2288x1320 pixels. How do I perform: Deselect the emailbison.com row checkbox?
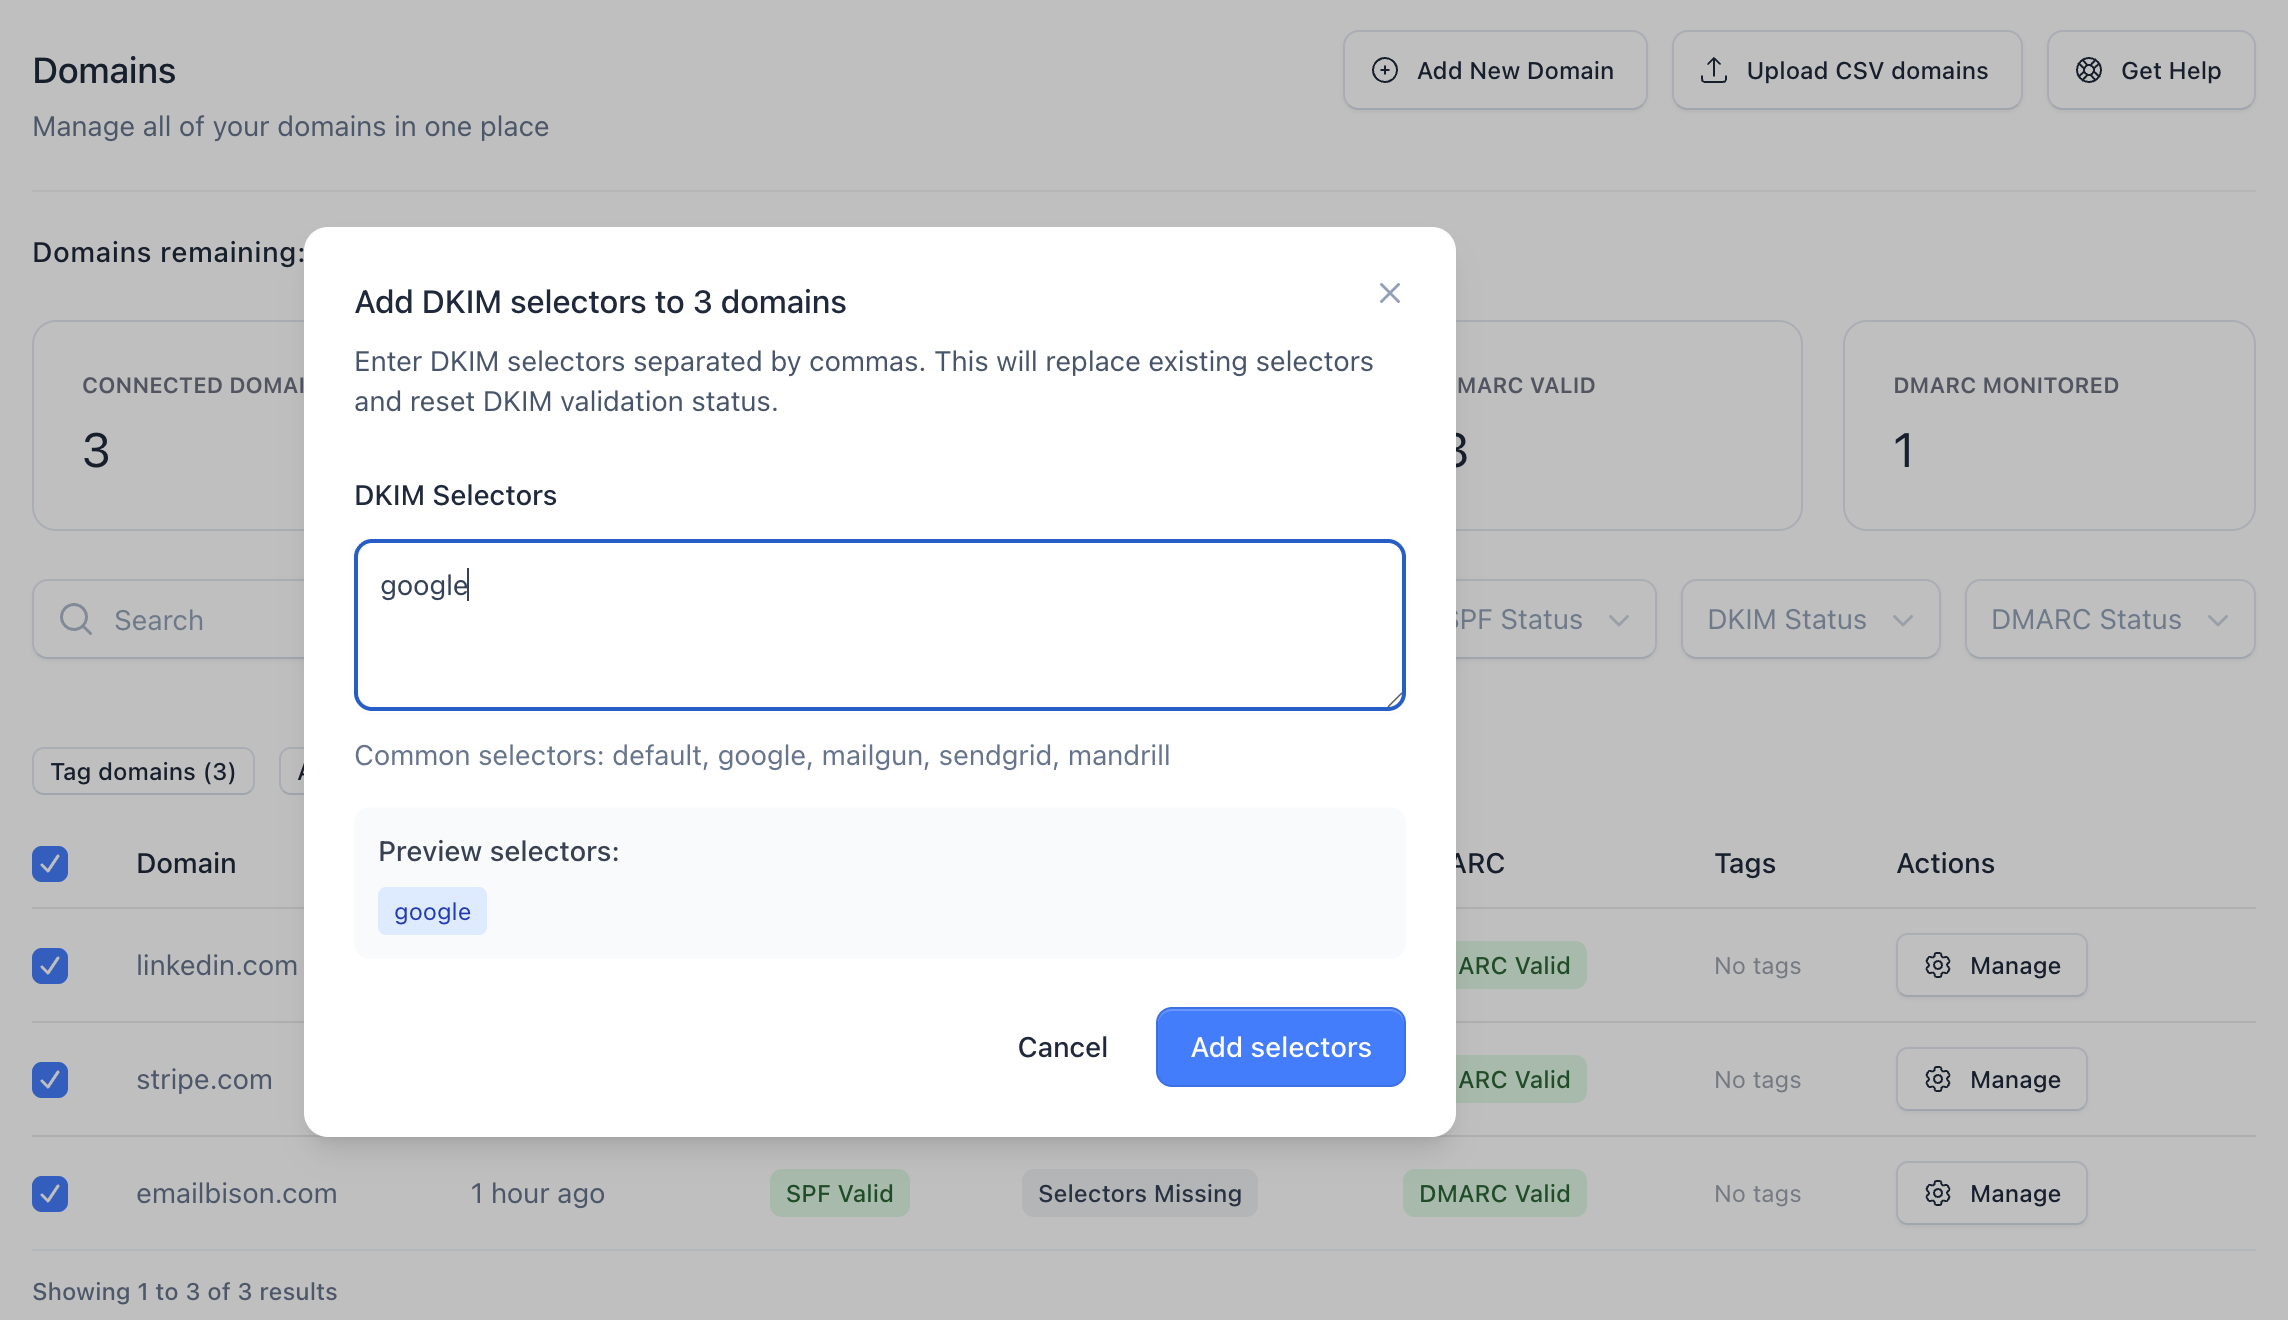click(50, 1193)
